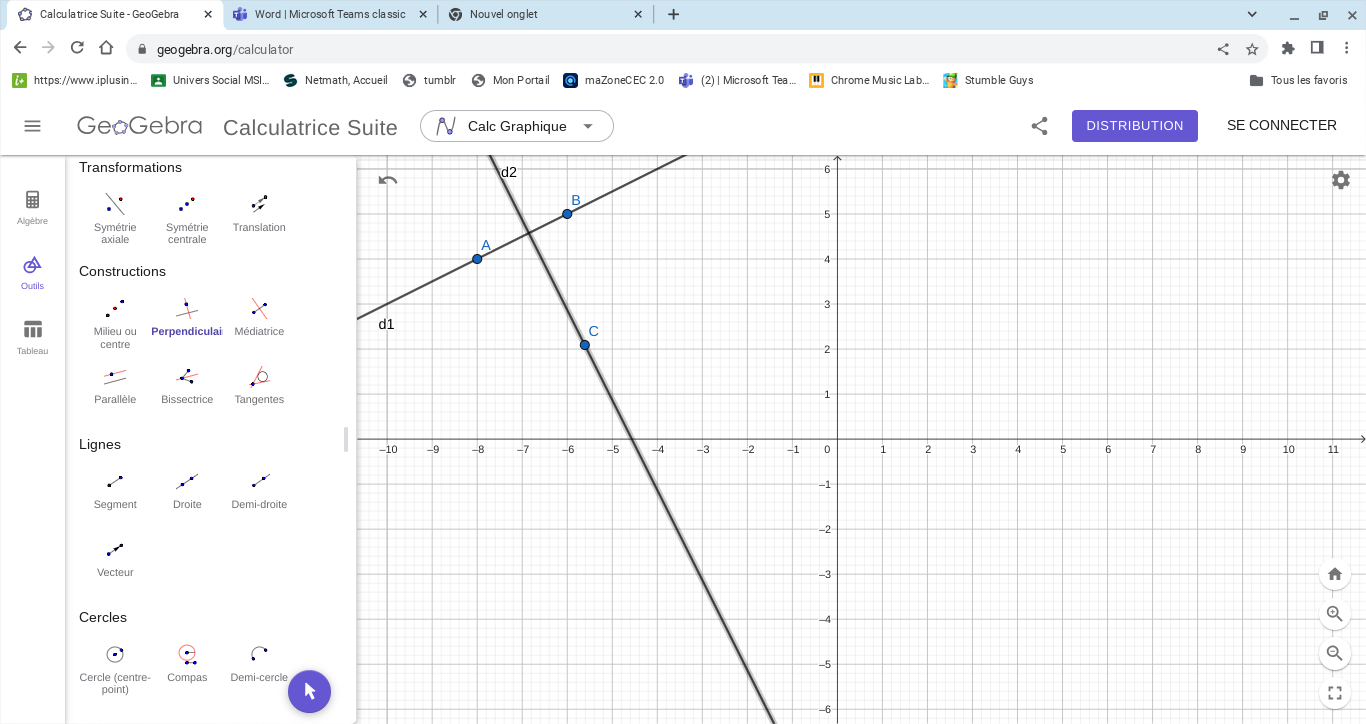Select the Parallèle tool
Viewport: 1366px width, 724px height.
[115, 385]
